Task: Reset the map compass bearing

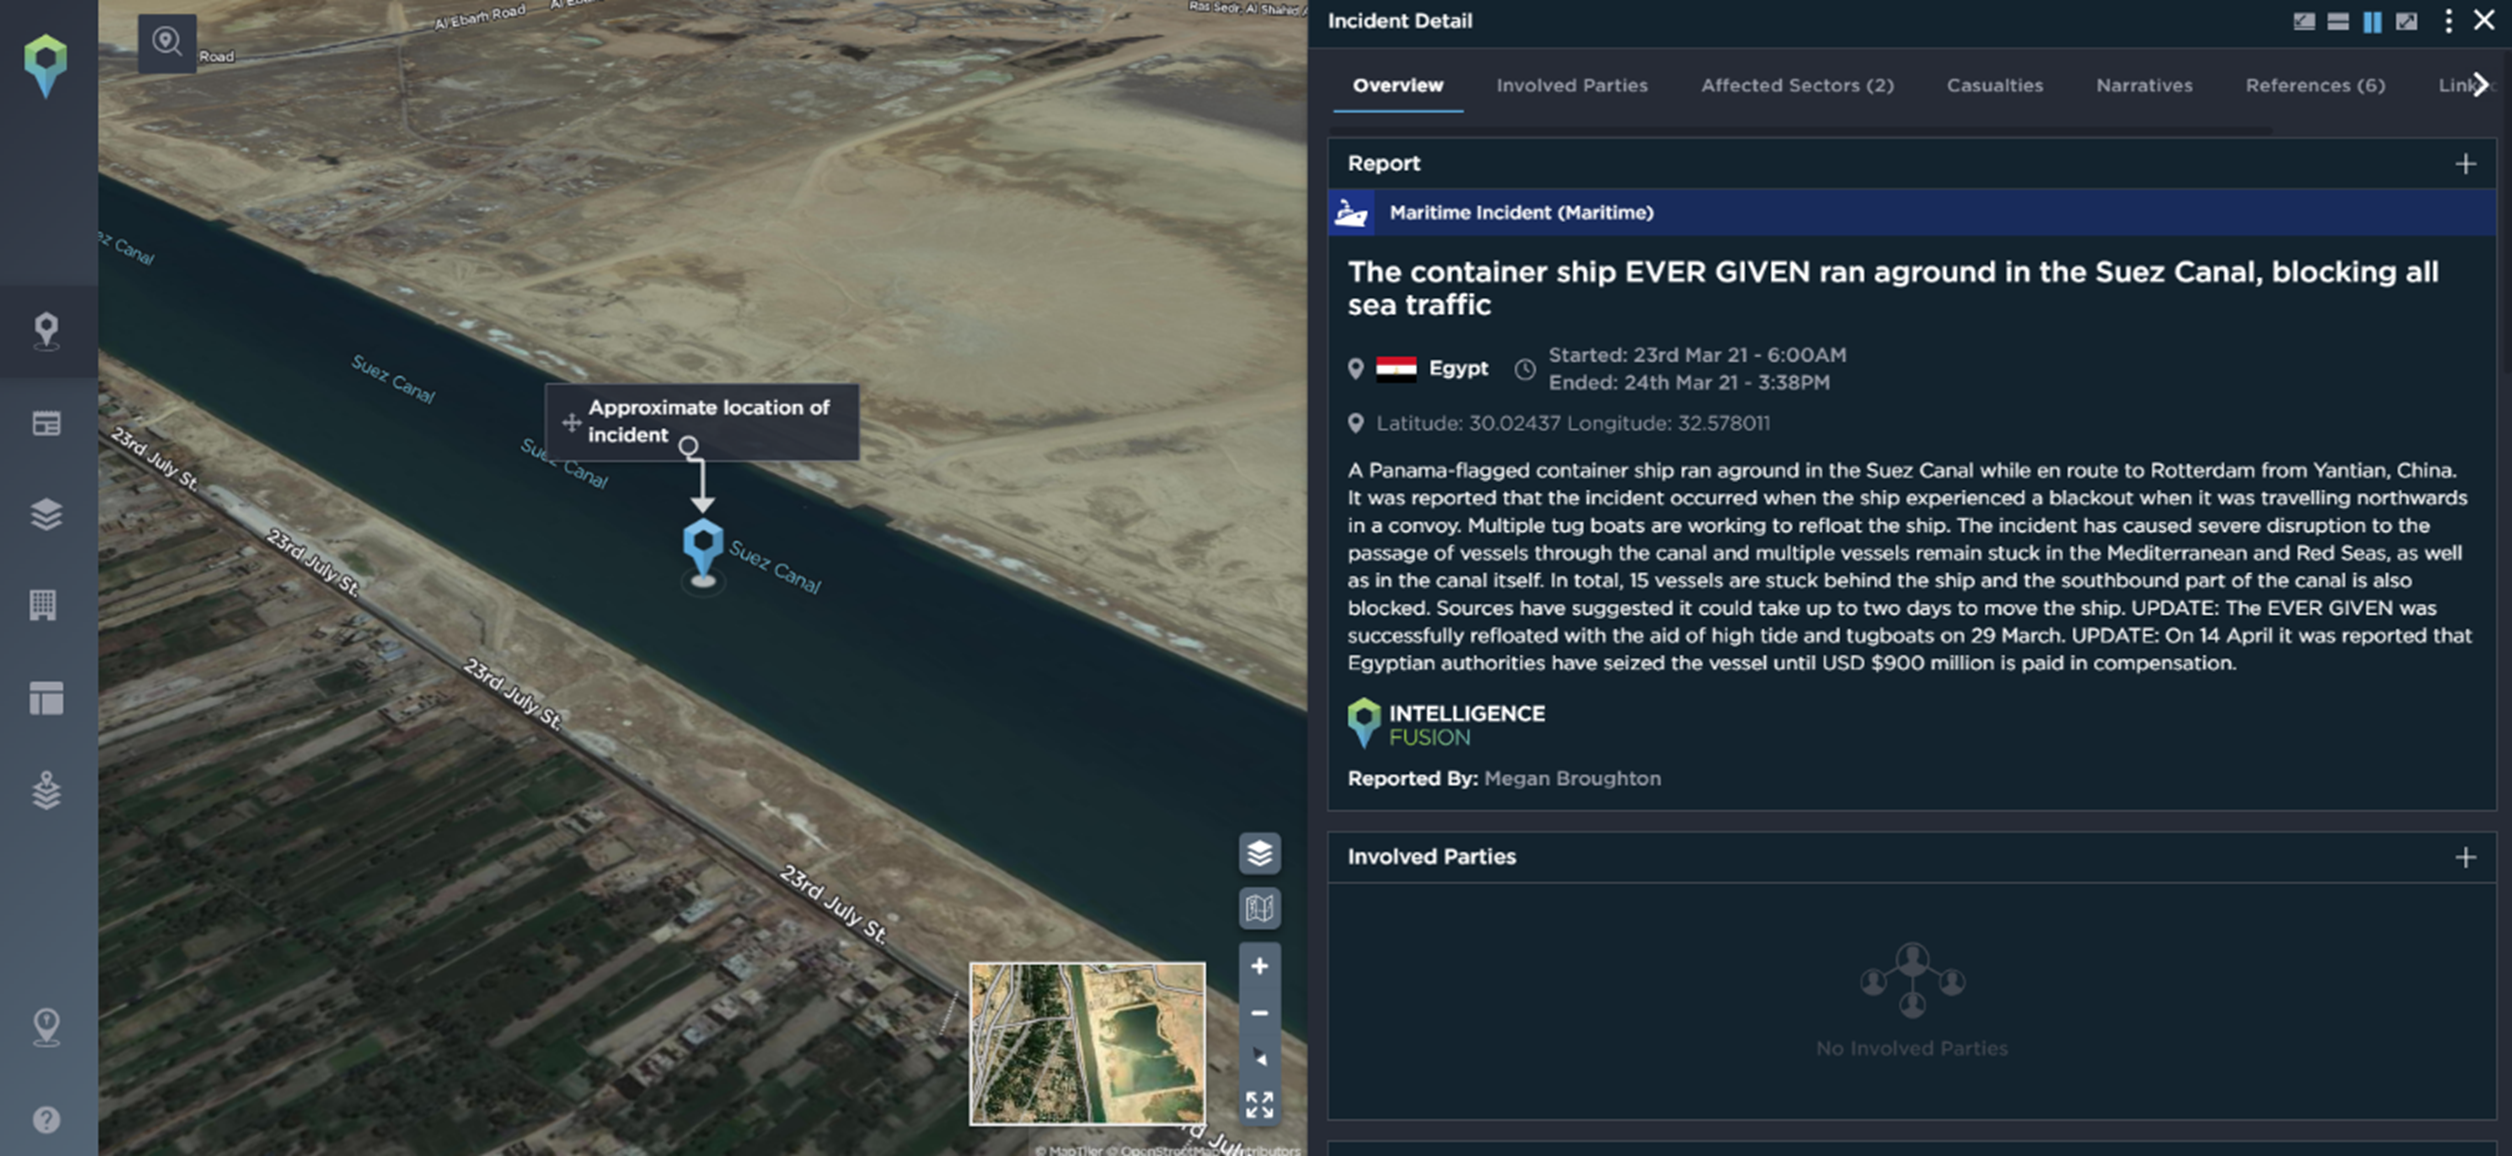Action: coord(1260,1058)
